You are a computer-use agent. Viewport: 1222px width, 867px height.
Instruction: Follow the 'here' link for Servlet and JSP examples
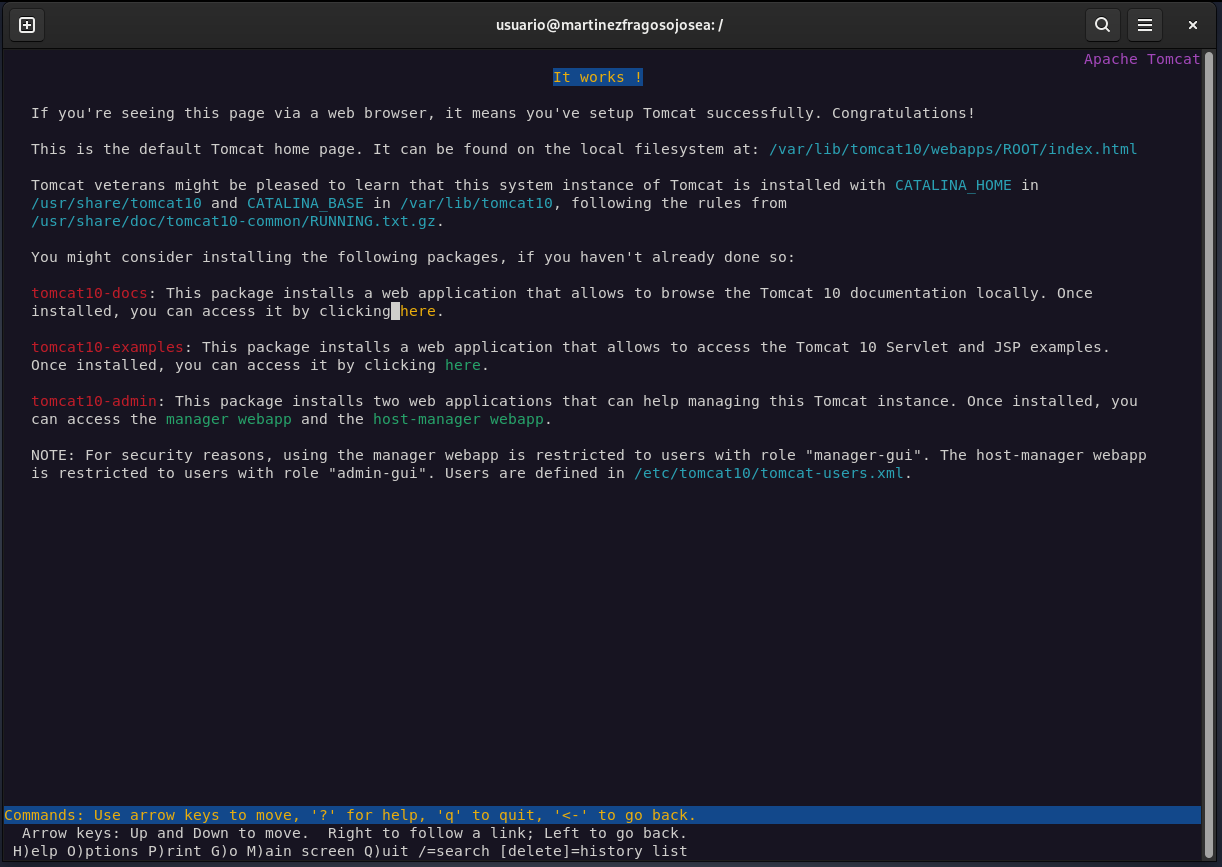pyautogui.click(x=463, y=365)
